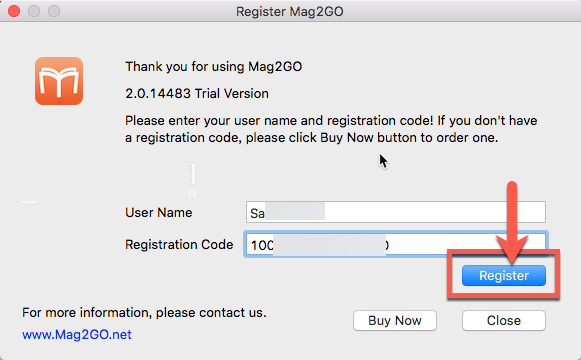Click the User Name label
The image size is (581, 360).
click(159, 213)
